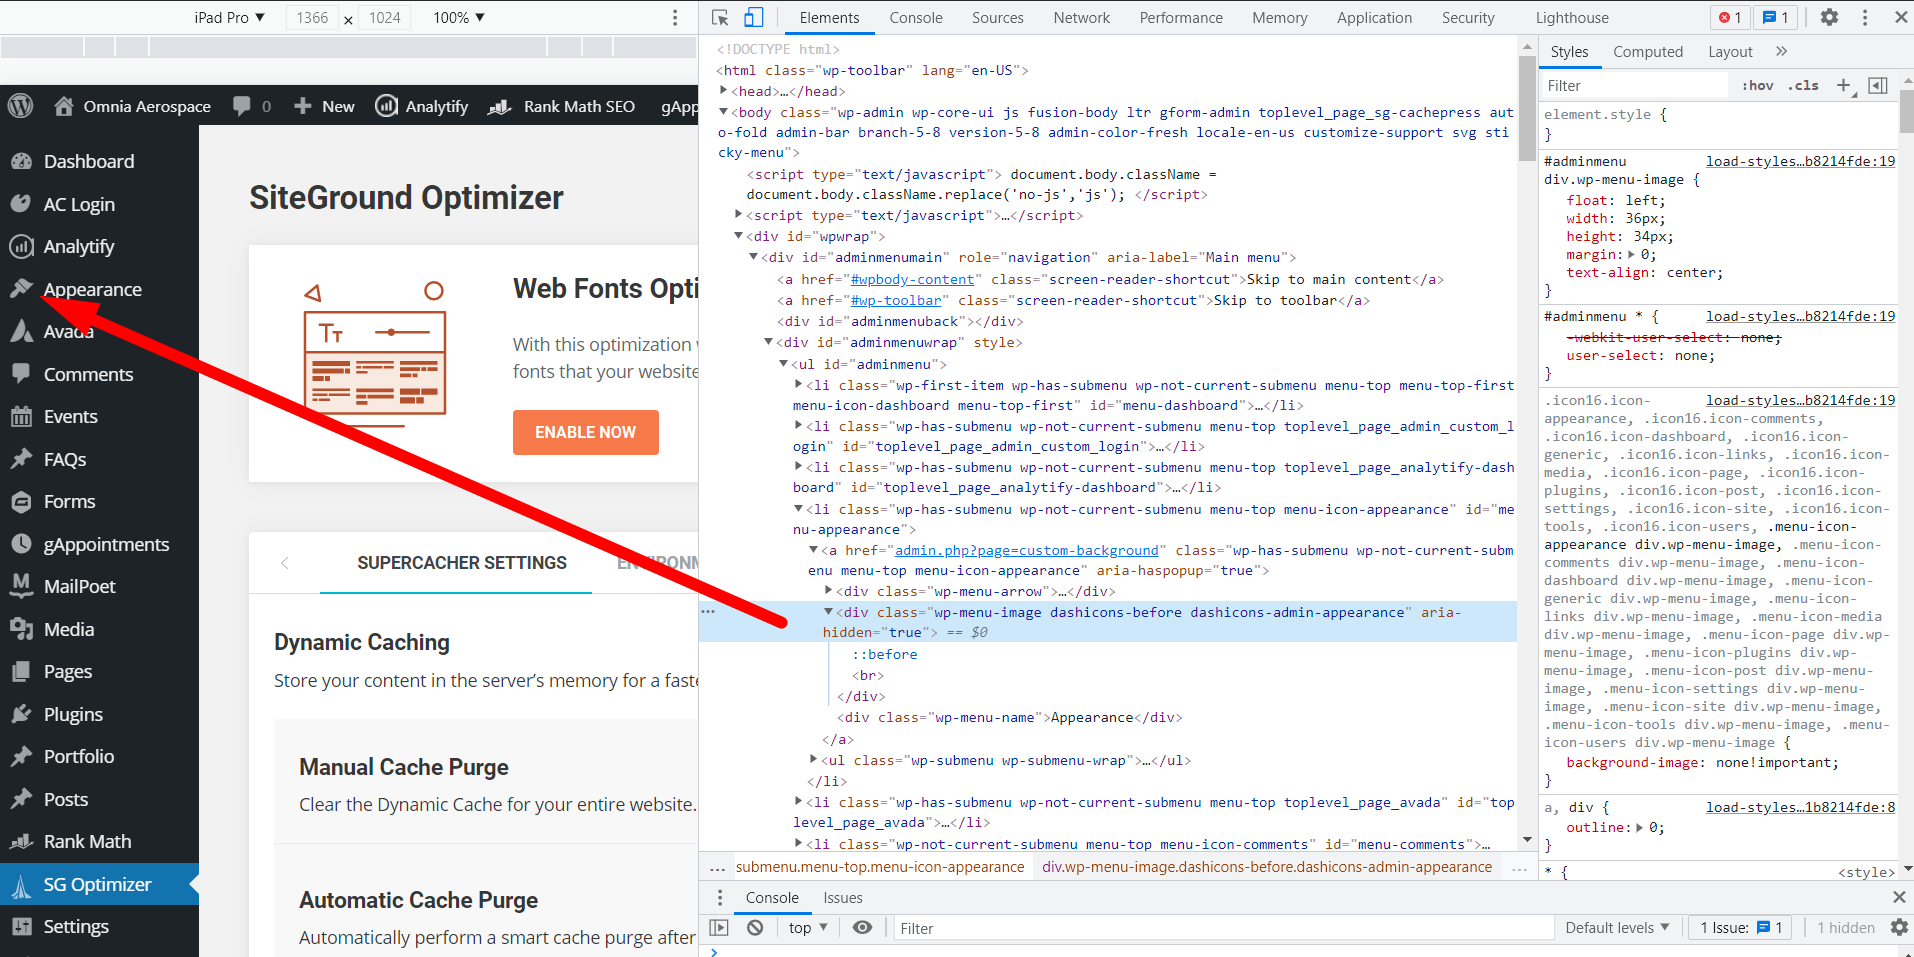
Task: Toggle the device toolbar icon
Action: point(754,17)
